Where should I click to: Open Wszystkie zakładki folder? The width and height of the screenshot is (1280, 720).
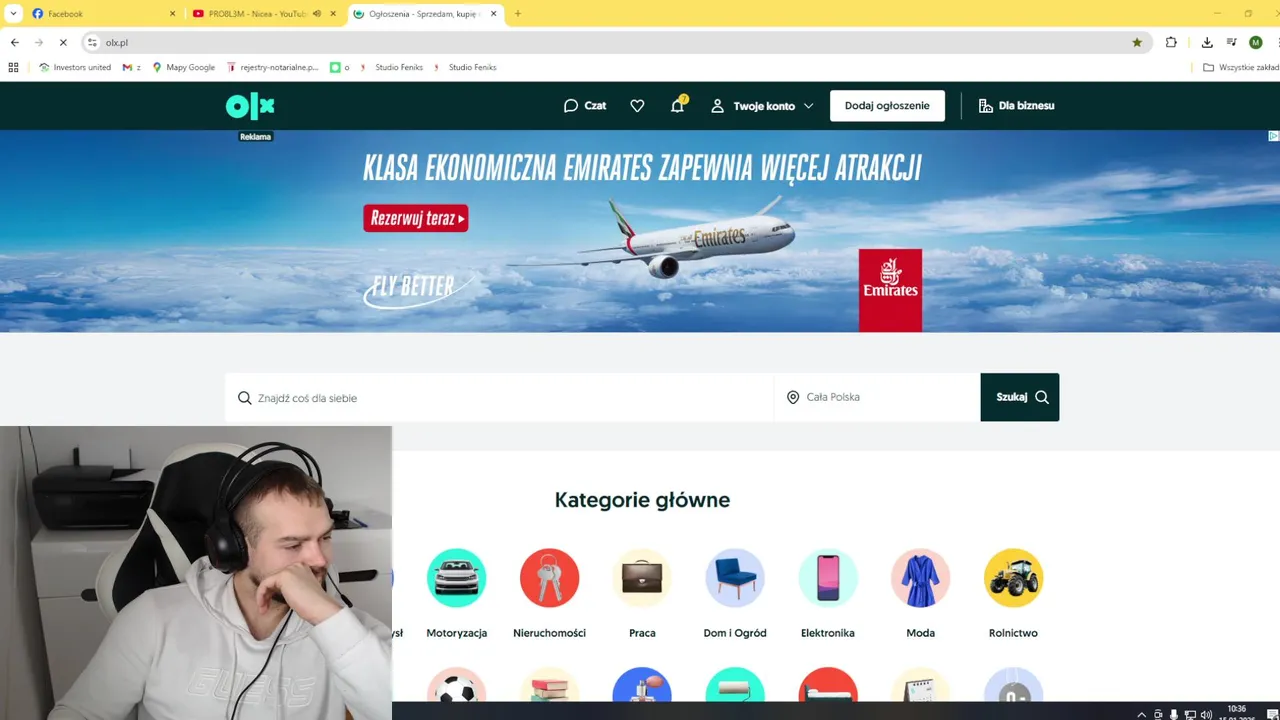tap(1241, 67)
